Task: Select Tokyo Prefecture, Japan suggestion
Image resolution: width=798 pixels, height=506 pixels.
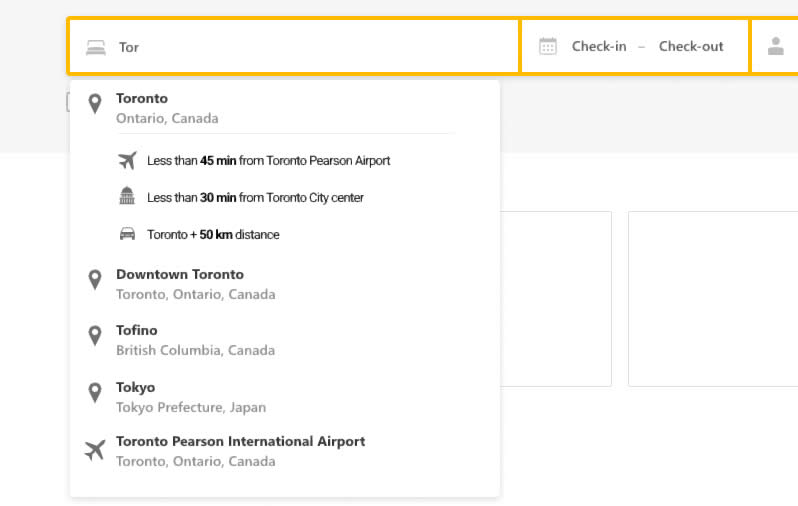Action: click(x=190, y=397)
